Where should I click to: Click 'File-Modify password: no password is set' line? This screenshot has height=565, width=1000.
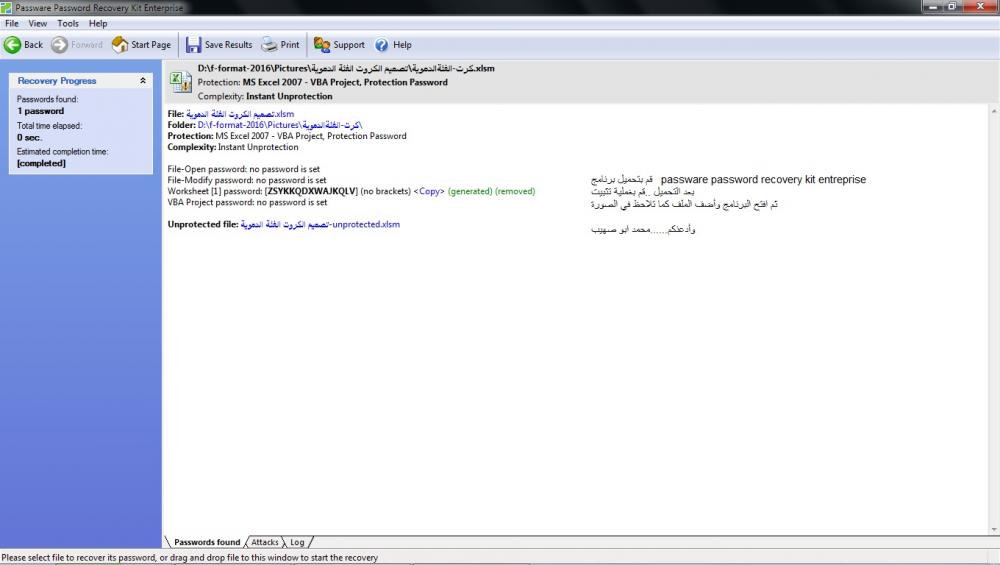pyautogui.click(x=247, y=180)
